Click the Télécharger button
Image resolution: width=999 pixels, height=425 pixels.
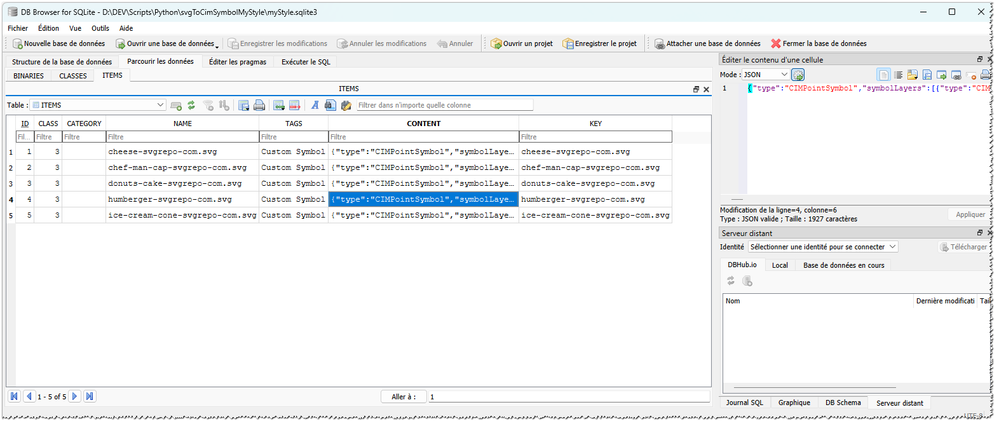pyautogui.click(x=963, y=247)
